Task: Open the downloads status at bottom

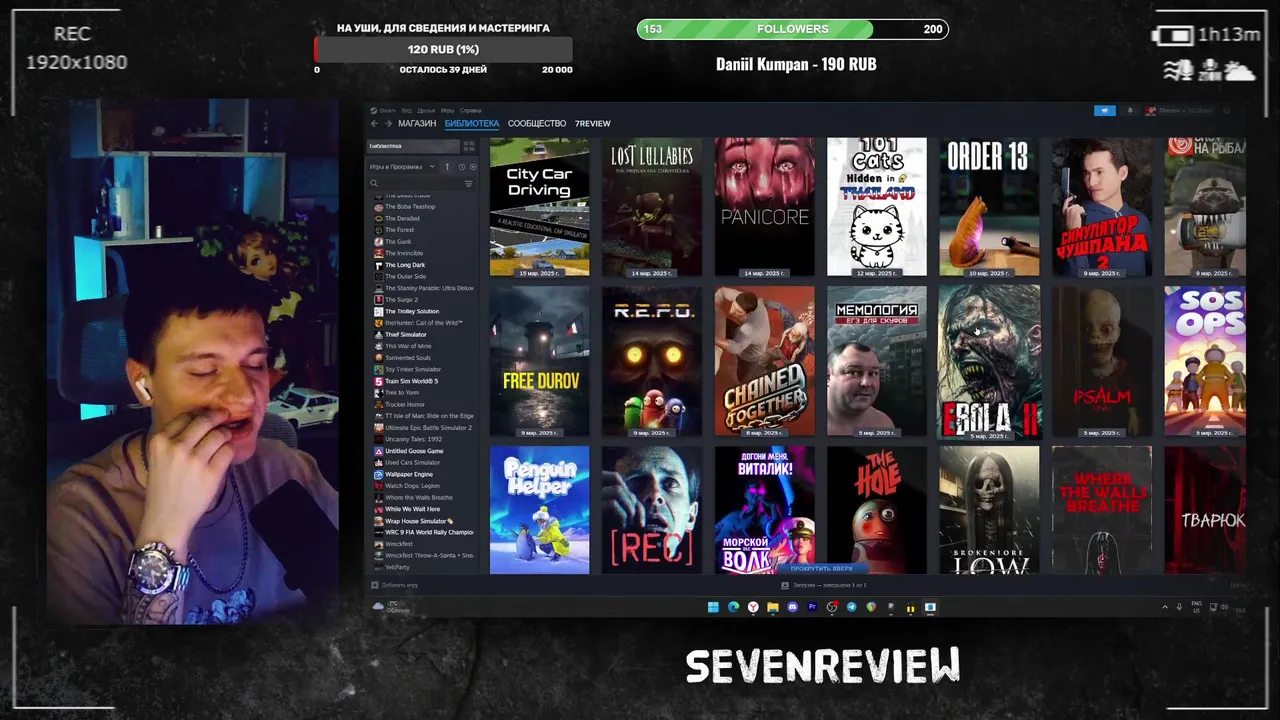Action: 825,585
